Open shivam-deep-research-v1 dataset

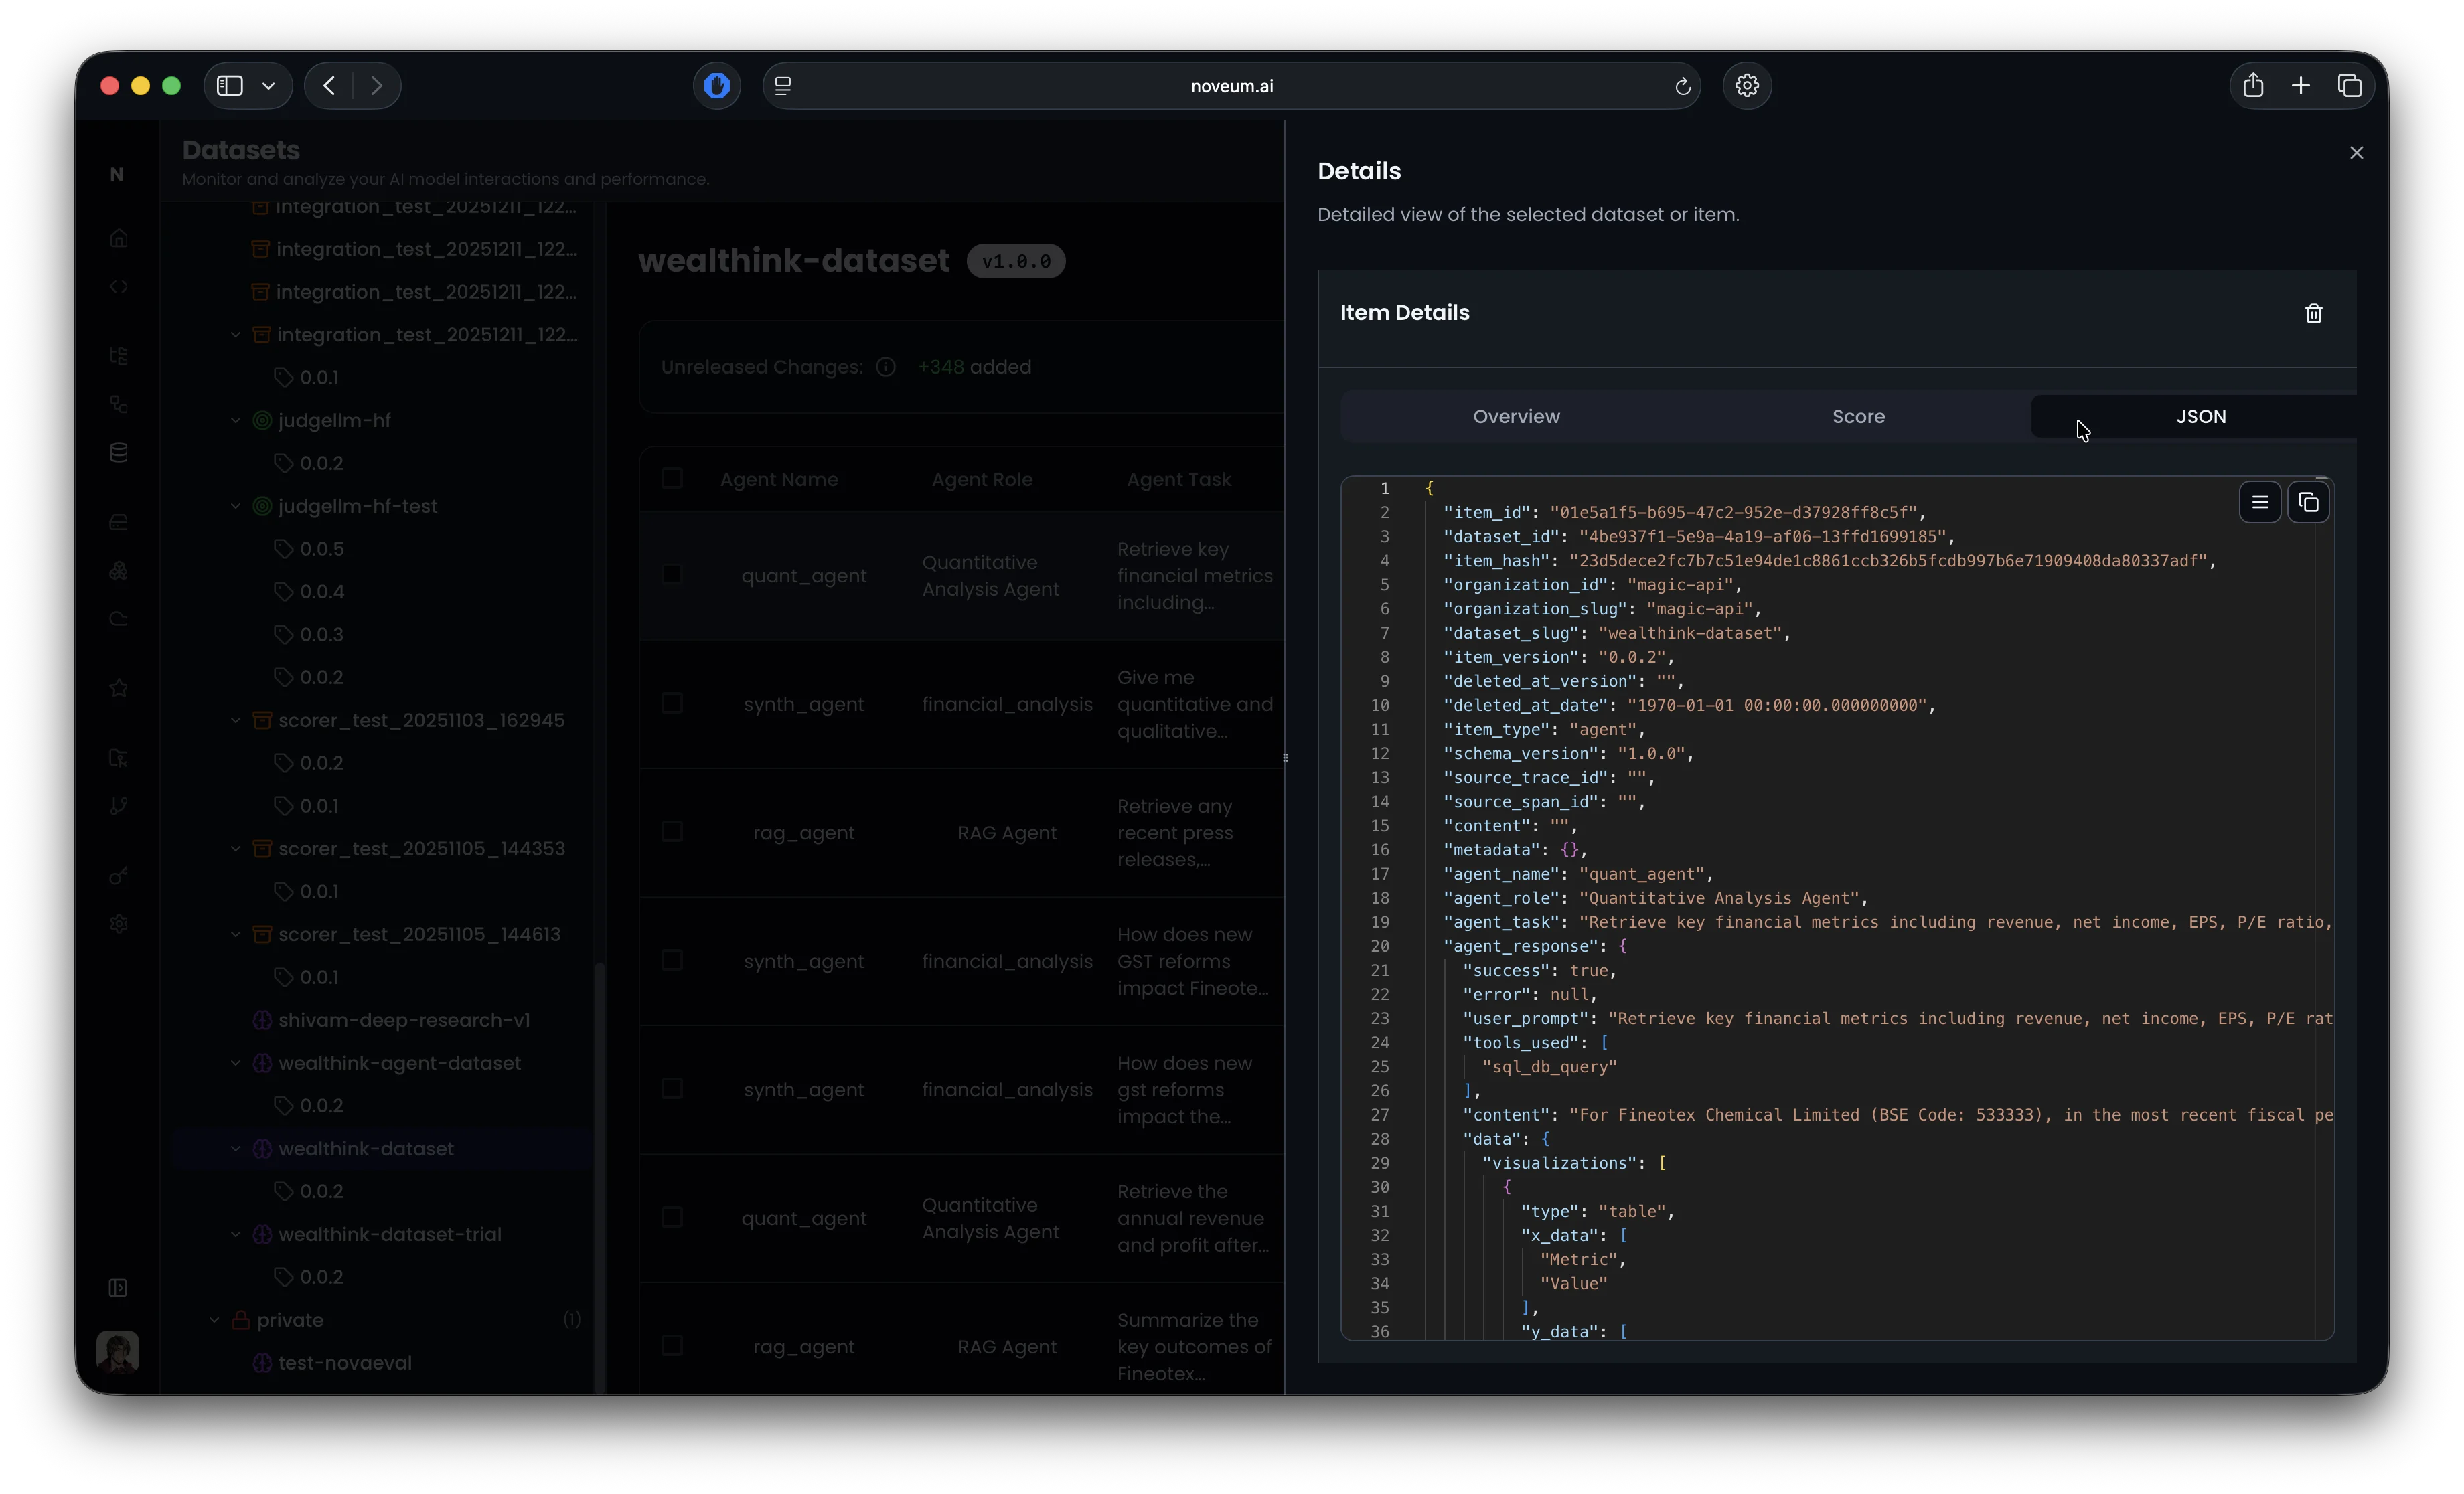click(404, 1020)
